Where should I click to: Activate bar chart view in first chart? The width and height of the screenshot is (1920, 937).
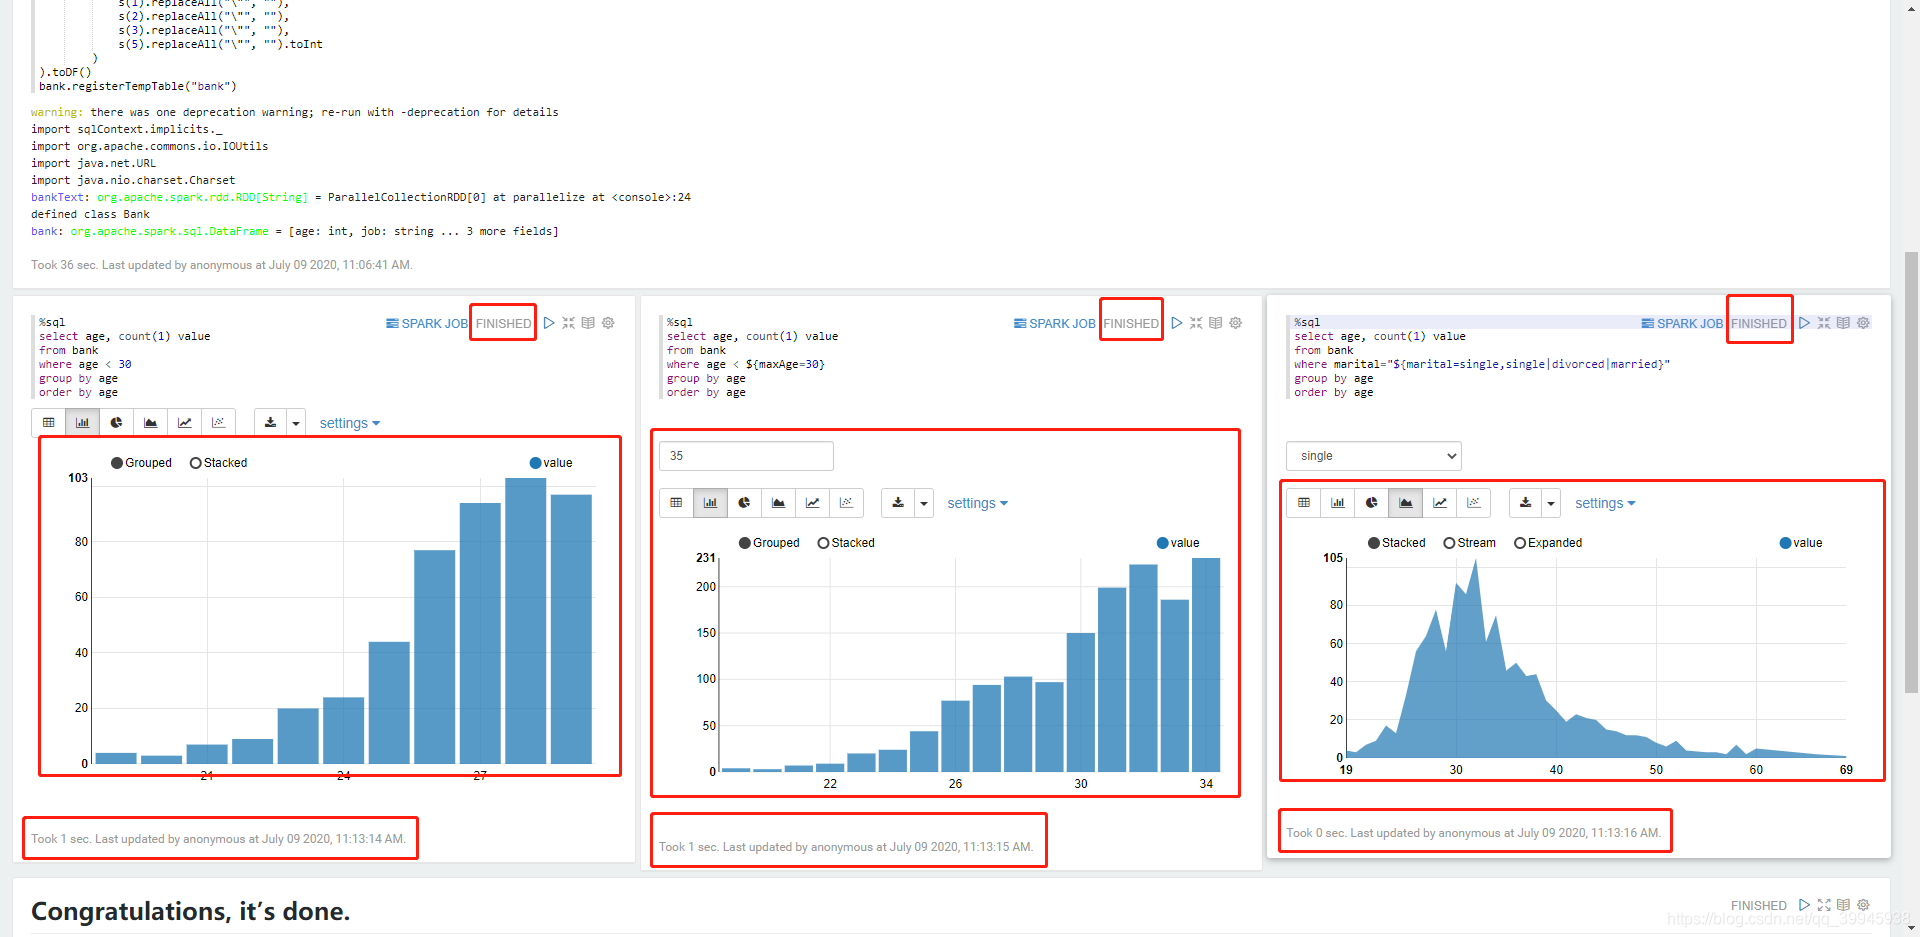click(82, 423)
